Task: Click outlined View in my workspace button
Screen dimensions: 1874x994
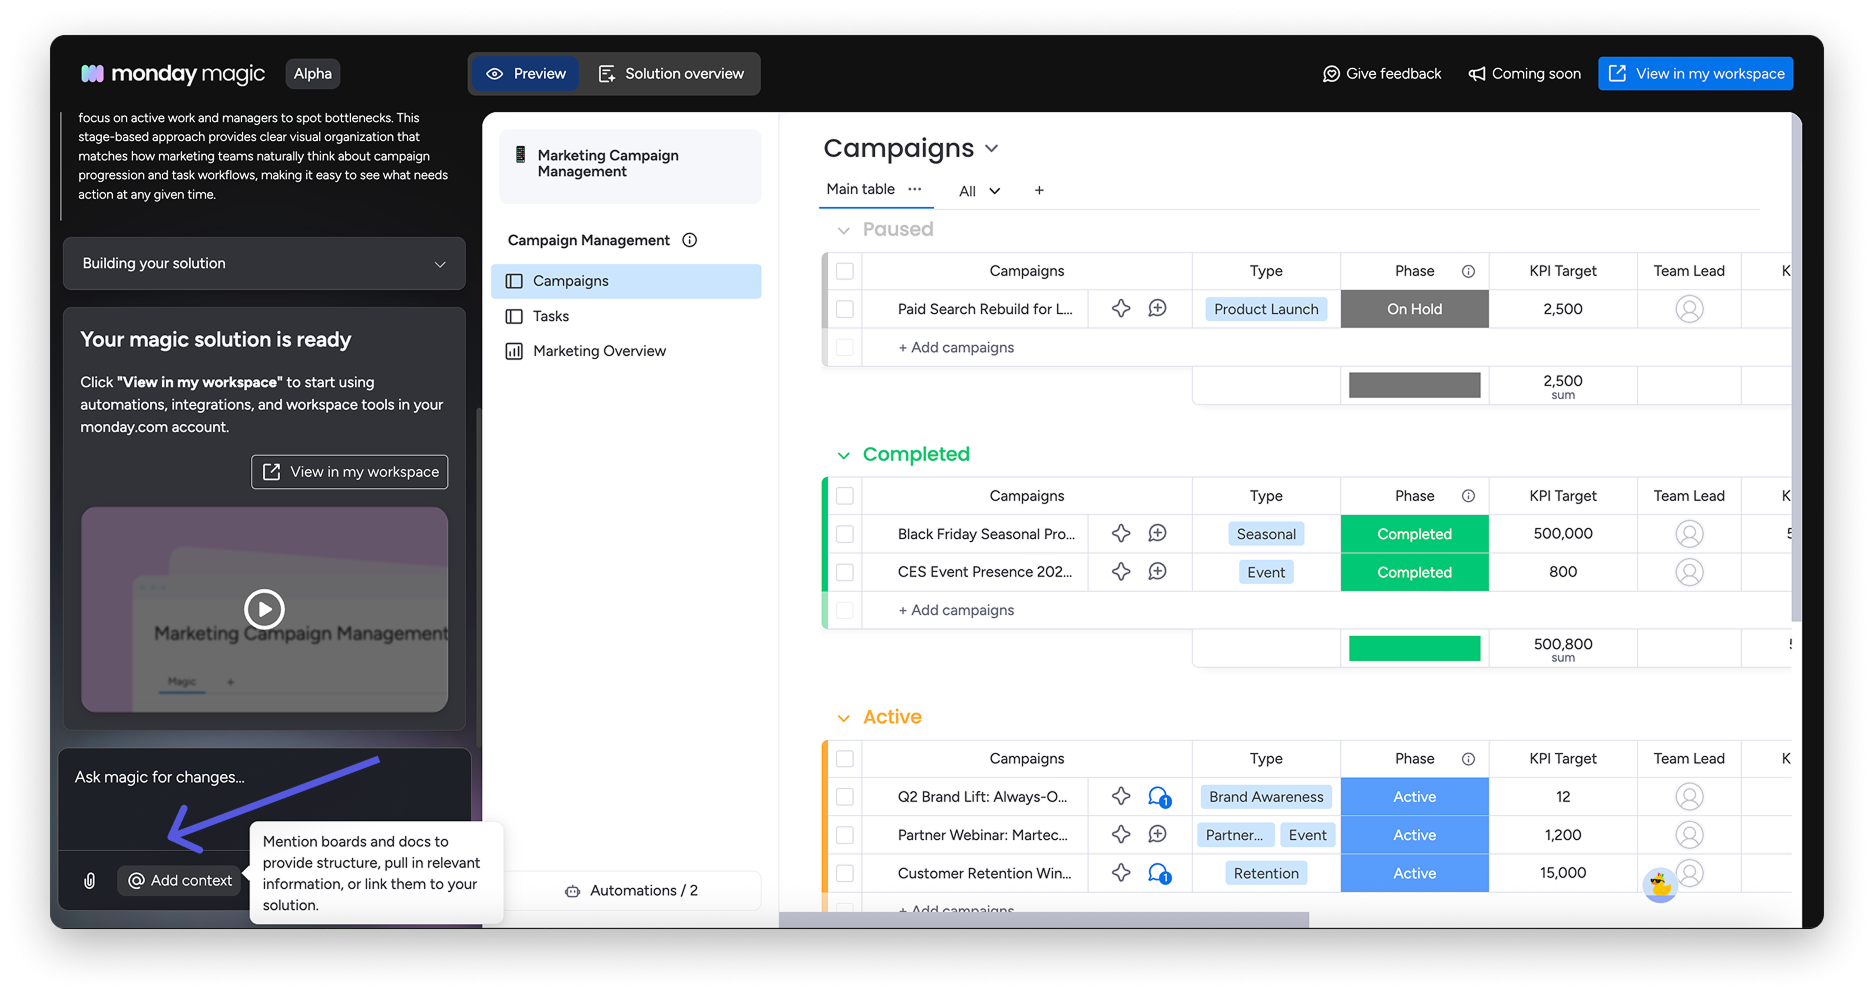Action: tap(350, 472)
